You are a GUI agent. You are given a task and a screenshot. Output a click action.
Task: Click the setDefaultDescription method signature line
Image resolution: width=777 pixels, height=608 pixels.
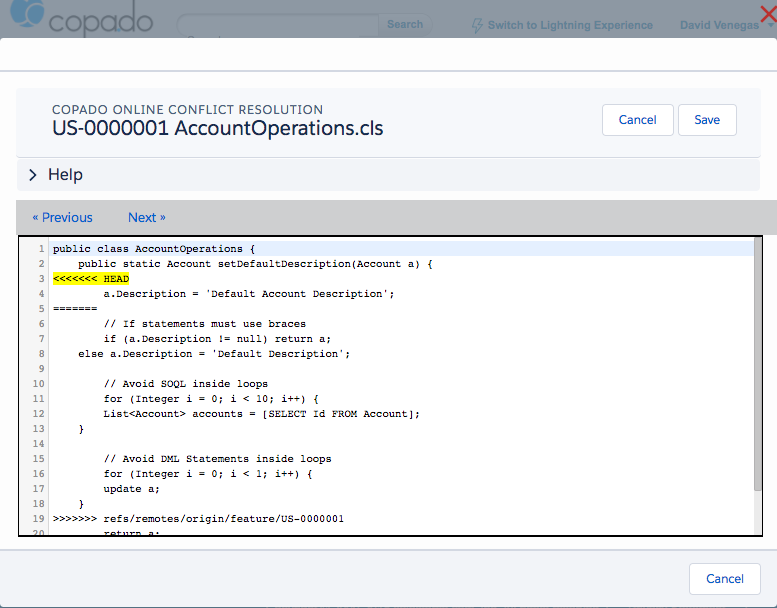[x=255, y=264]
